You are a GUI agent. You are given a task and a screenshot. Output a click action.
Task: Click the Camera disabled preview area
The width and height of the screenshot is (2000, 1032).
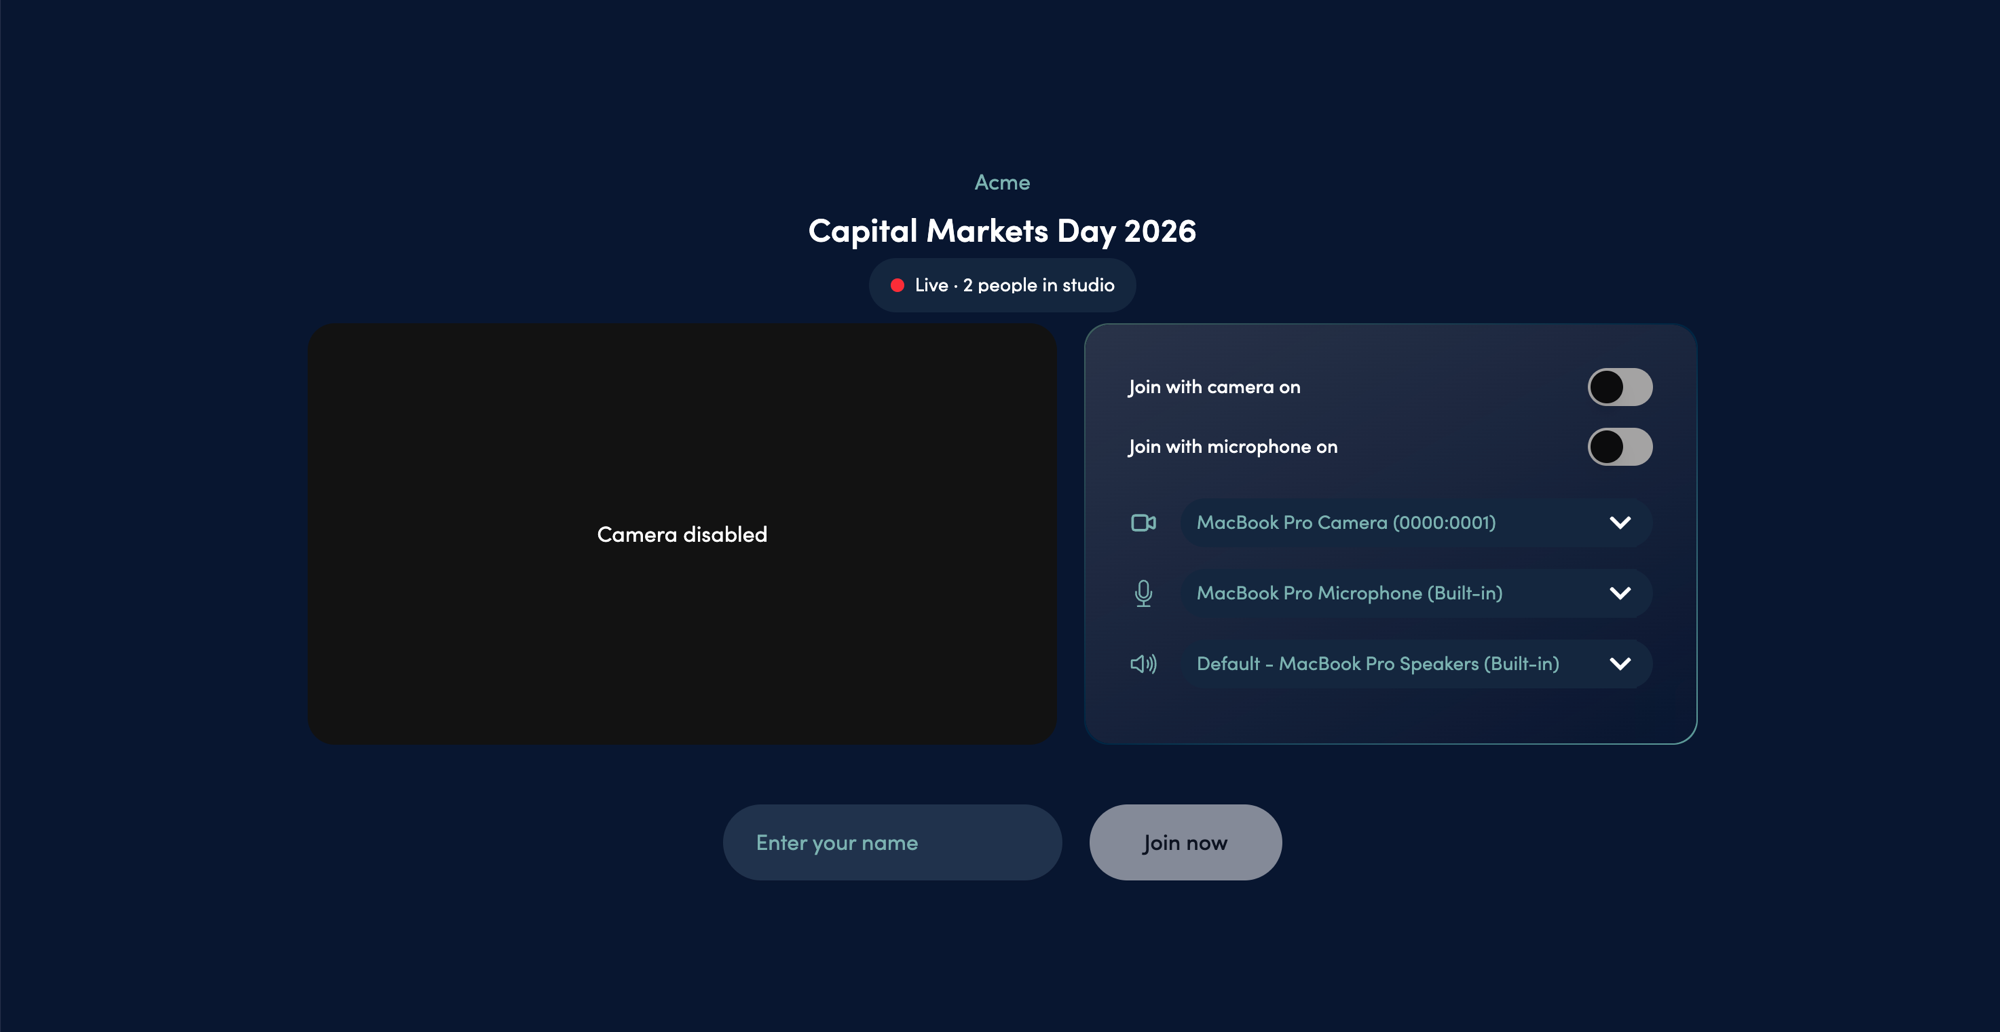(x=682, y=534)
